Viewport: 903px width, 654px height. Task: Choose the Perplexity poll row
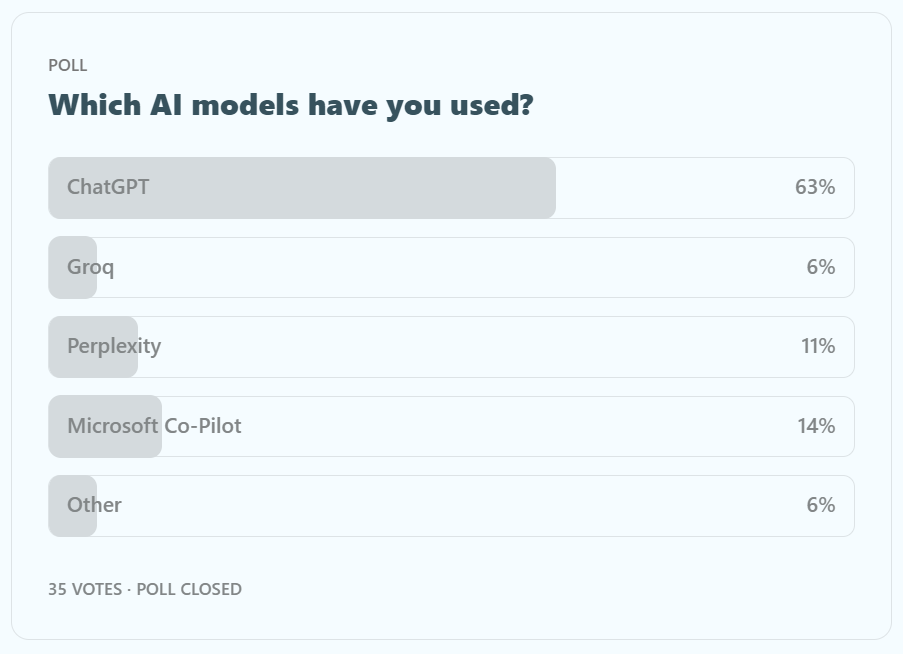coord(114,346)
